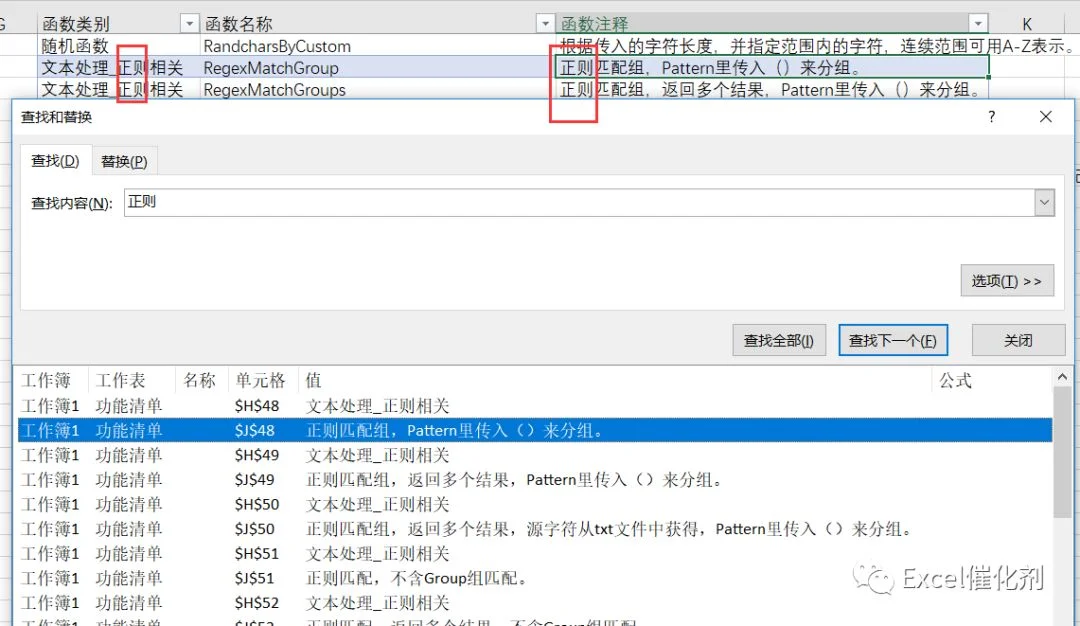Viewport: 1080px width, 626px height.
Task: Click the 函数类别 header cell
Action: (118, 24)
